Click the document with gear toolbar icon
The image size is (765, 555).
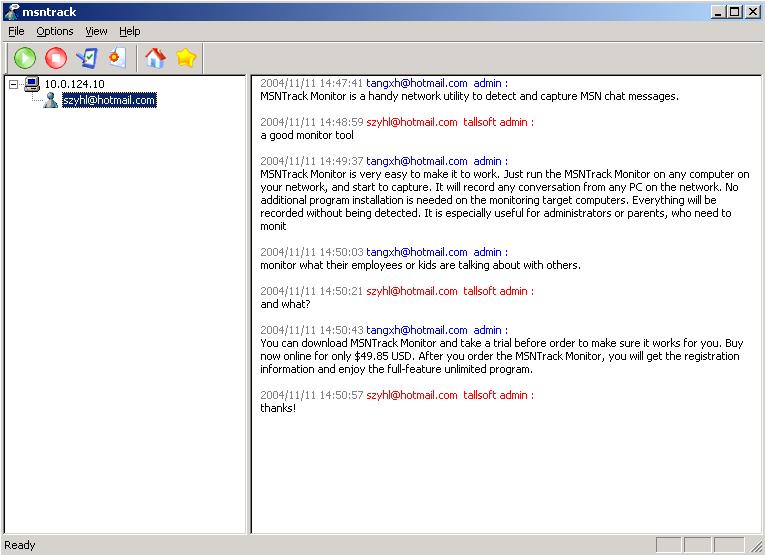(x=116, y=58)
